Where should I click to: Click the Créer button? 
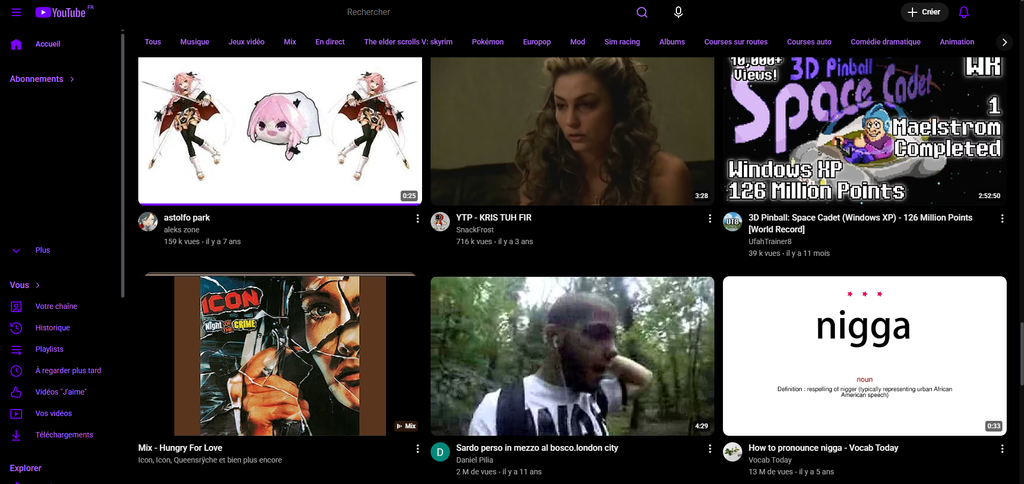click(x=925, y=12)
